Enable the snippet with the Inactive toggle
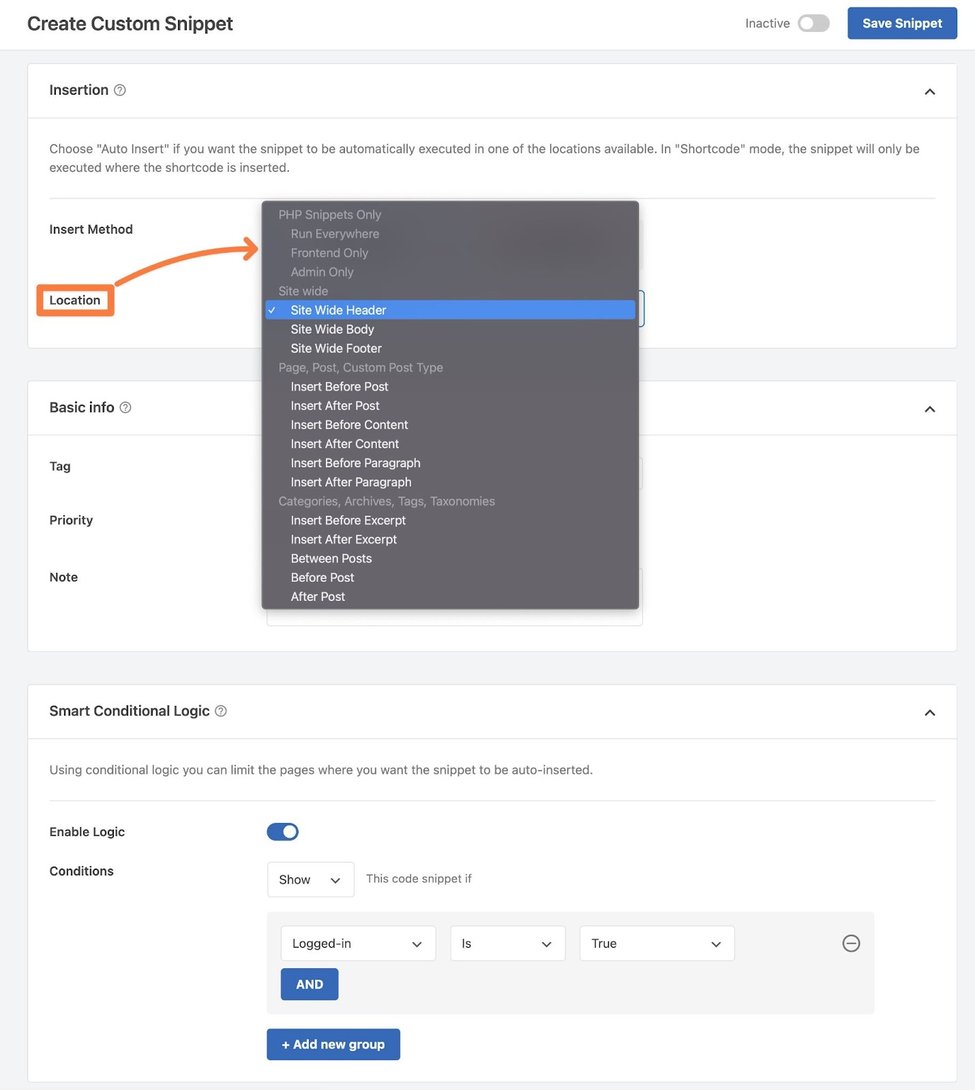 pyautogui.click(x=813, y=22)
